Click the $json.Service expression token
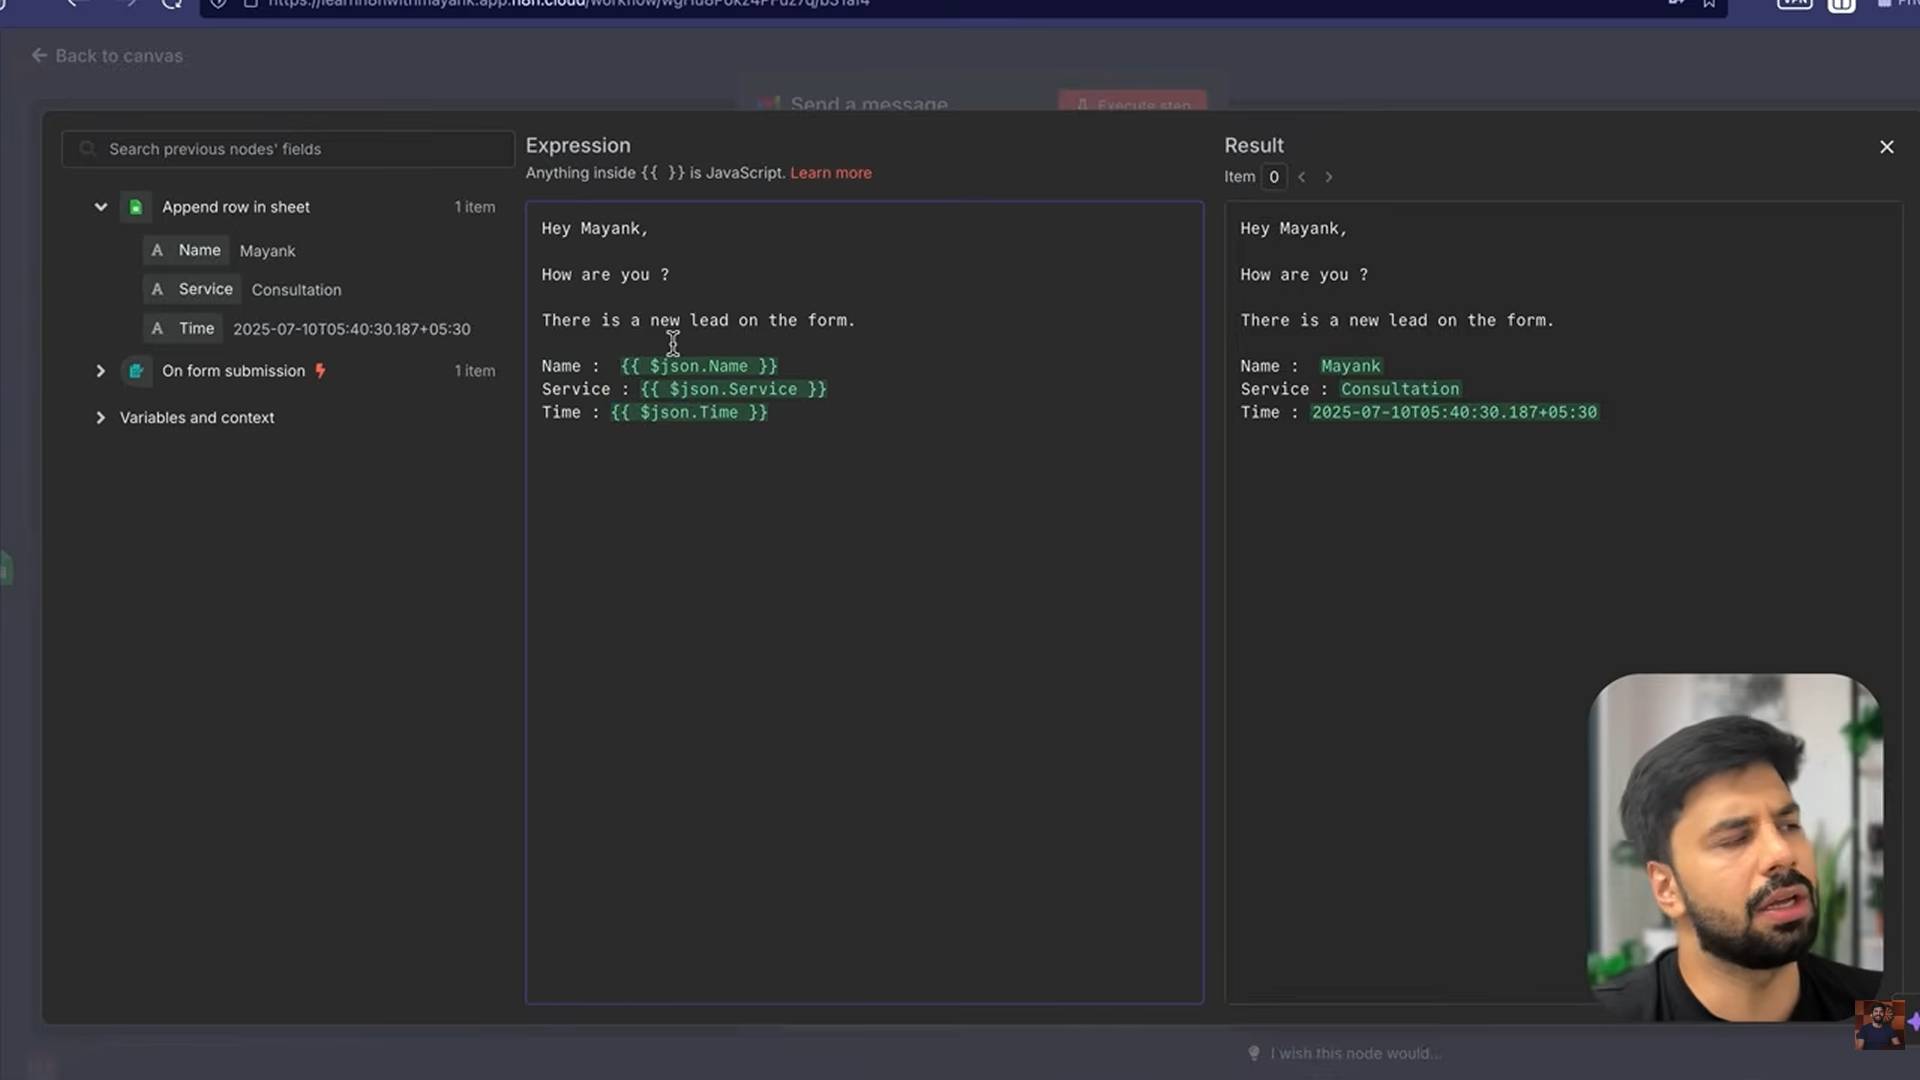Viewport: 1920px width, 1080px height. click(734, 389)
